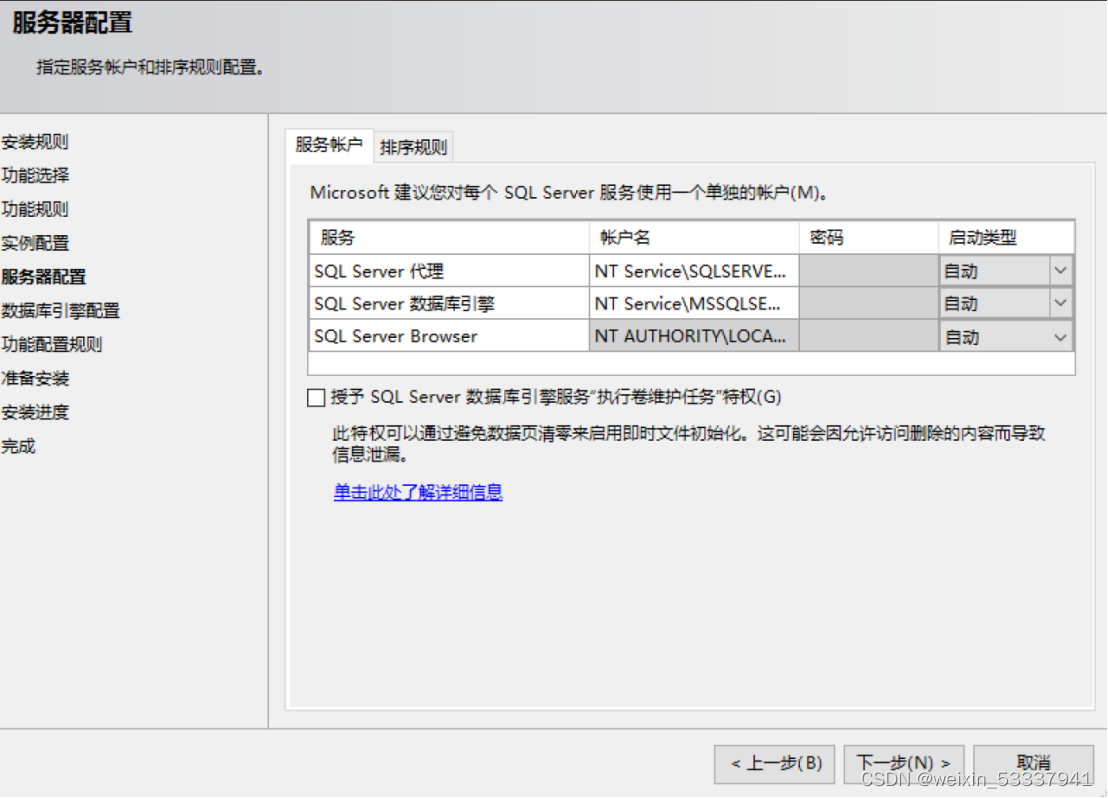Go back with the 上一步(B) button
1108x798 pixels.
pyautogui.click(x=774, y=764)
